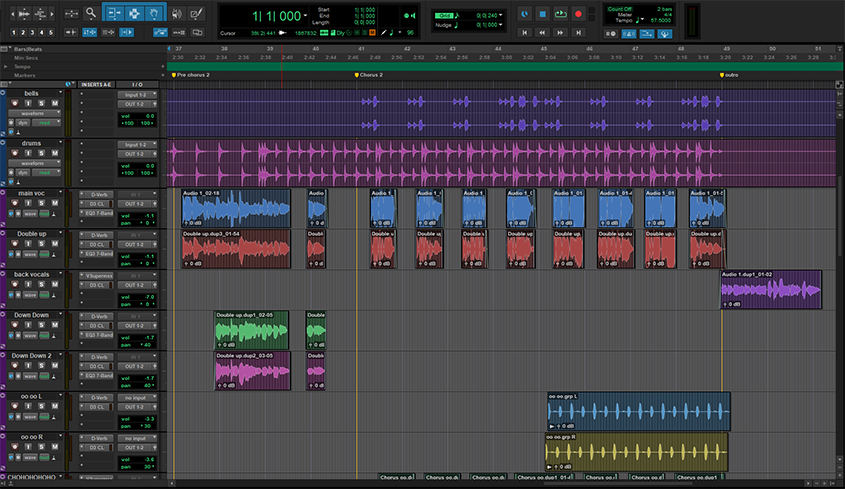Choose the Pencil tool

[x=197, y=14]
